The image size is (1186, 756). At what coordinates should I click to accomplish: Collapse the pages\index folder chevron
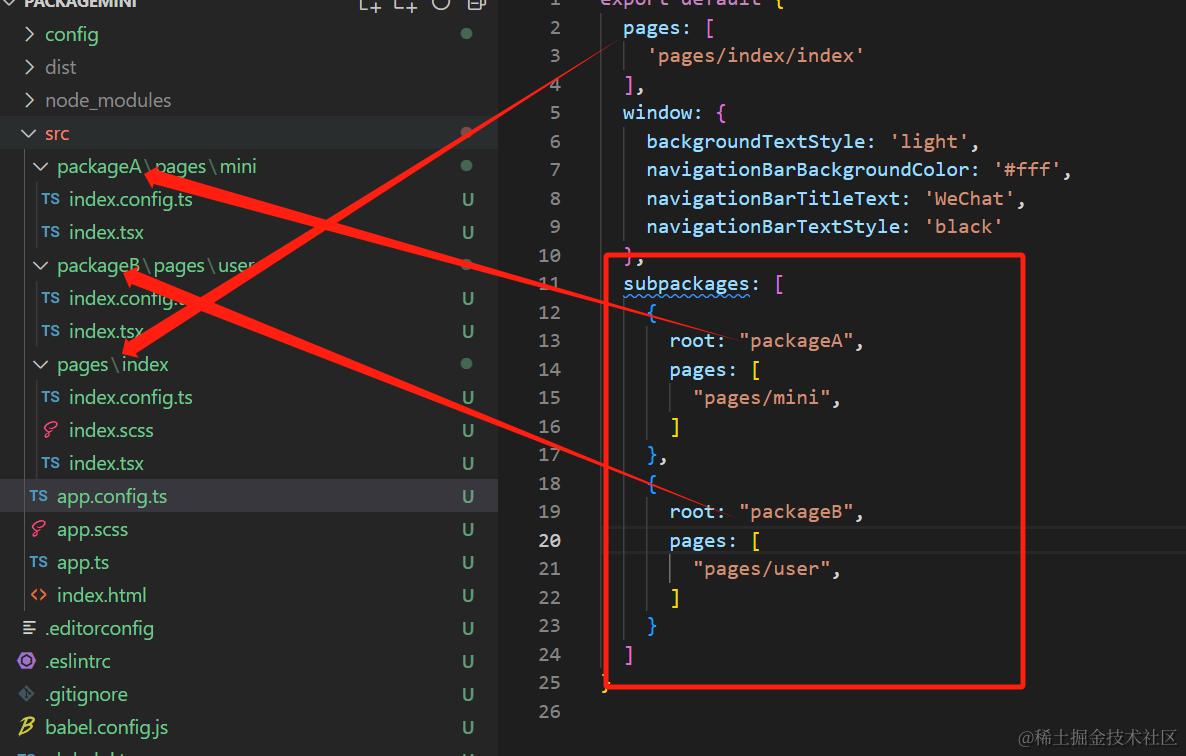pyautogui.click(x=41, y=364)
